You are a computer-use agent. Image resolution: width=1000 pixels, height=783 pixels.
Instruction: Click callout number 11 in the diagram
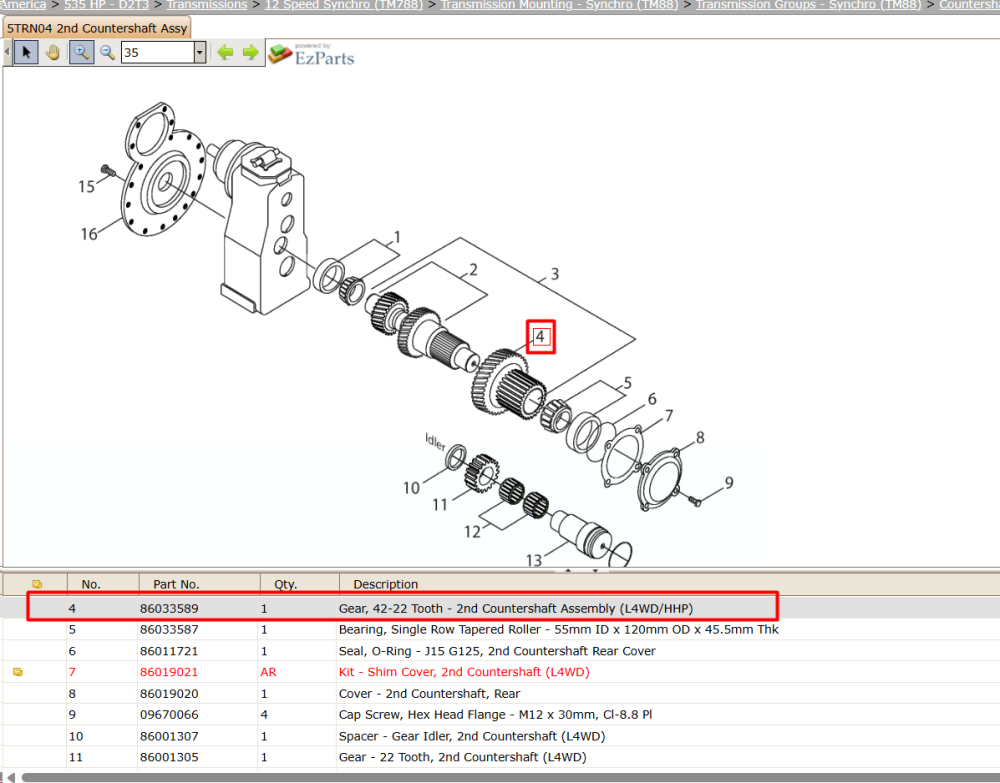coord(440,505)
